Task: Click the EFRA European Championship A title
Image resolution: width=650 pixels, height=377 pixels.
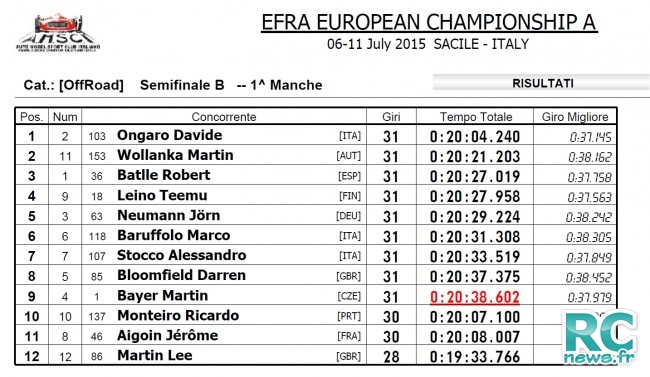Action: [429, 22]
